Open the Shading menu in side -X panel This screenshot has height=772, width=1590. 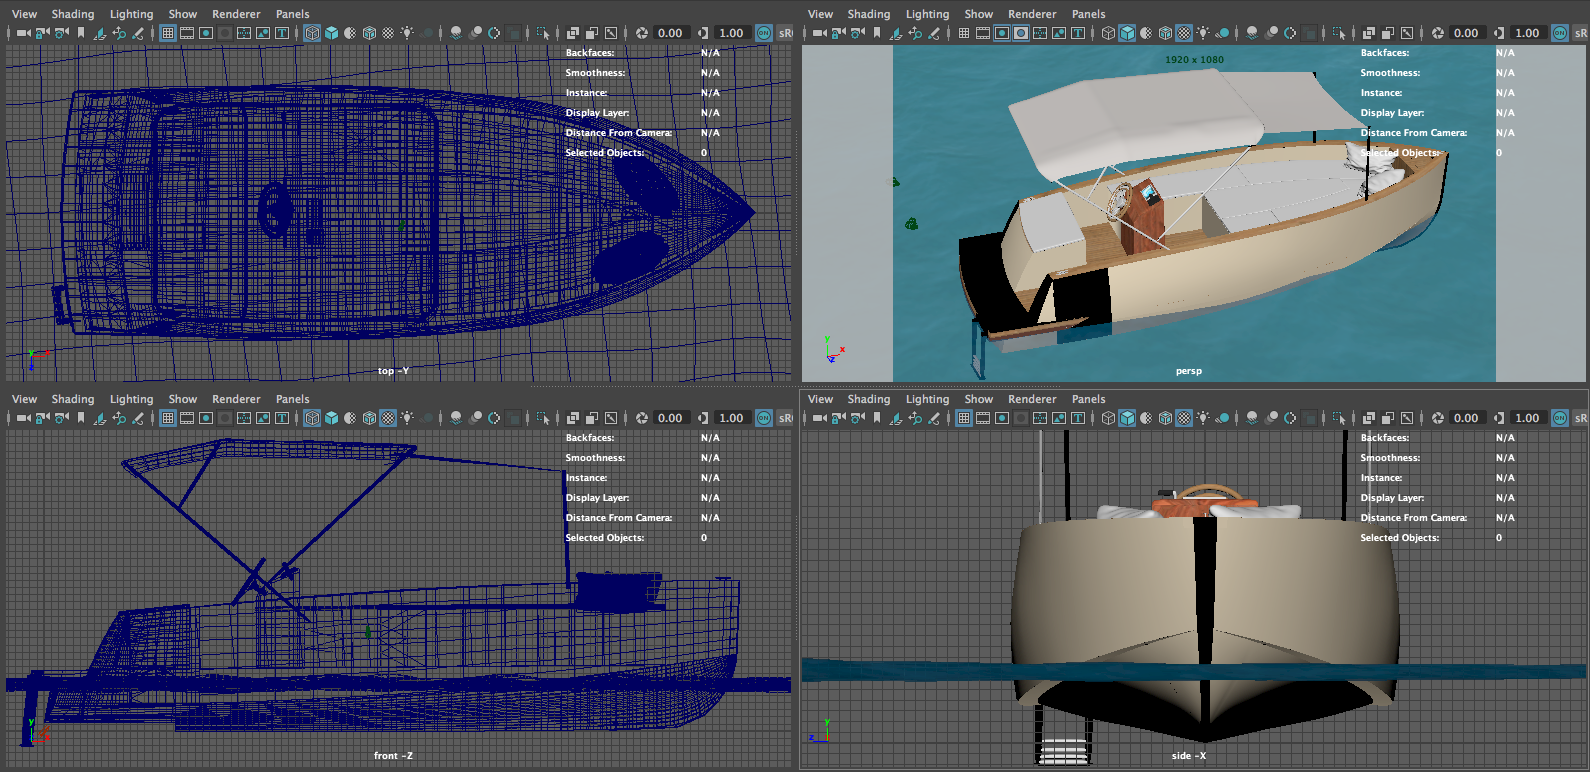869,399
